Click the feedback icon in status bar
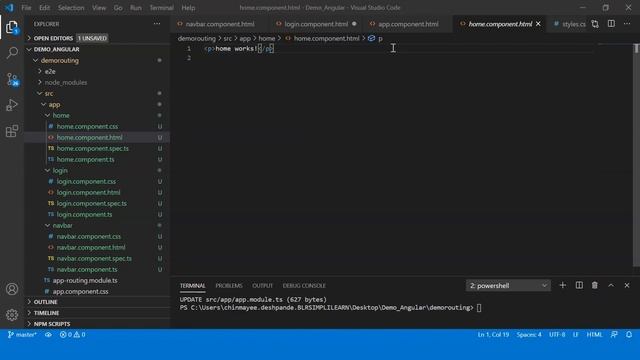This screenshot has height=360, width=640. (614, 335)
